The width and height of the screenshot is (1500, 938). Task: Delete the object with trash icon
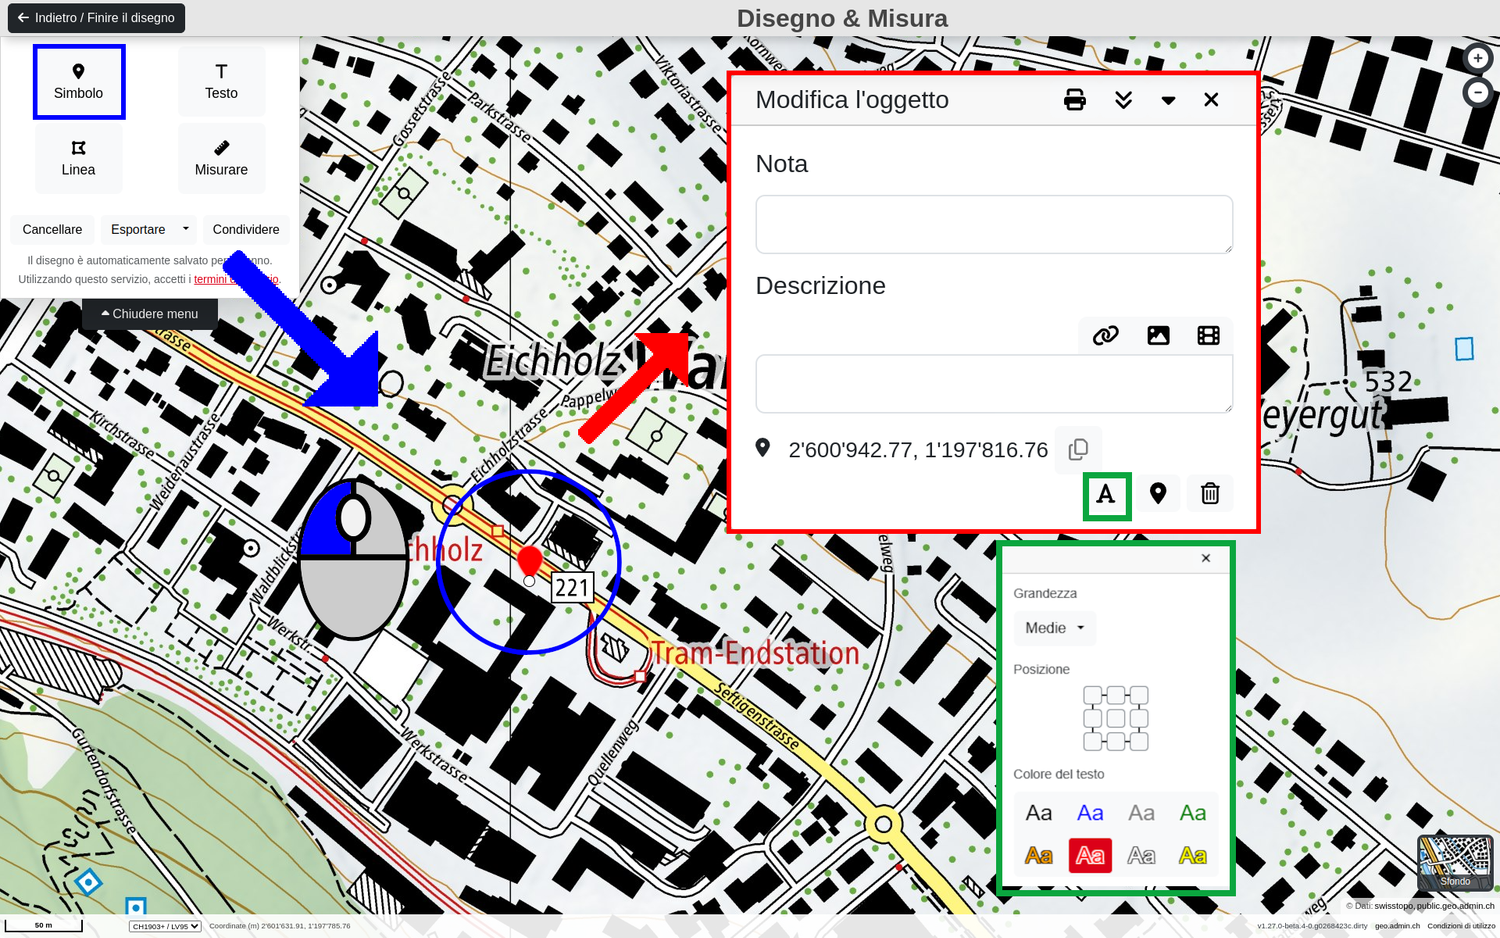point(1210,494)
